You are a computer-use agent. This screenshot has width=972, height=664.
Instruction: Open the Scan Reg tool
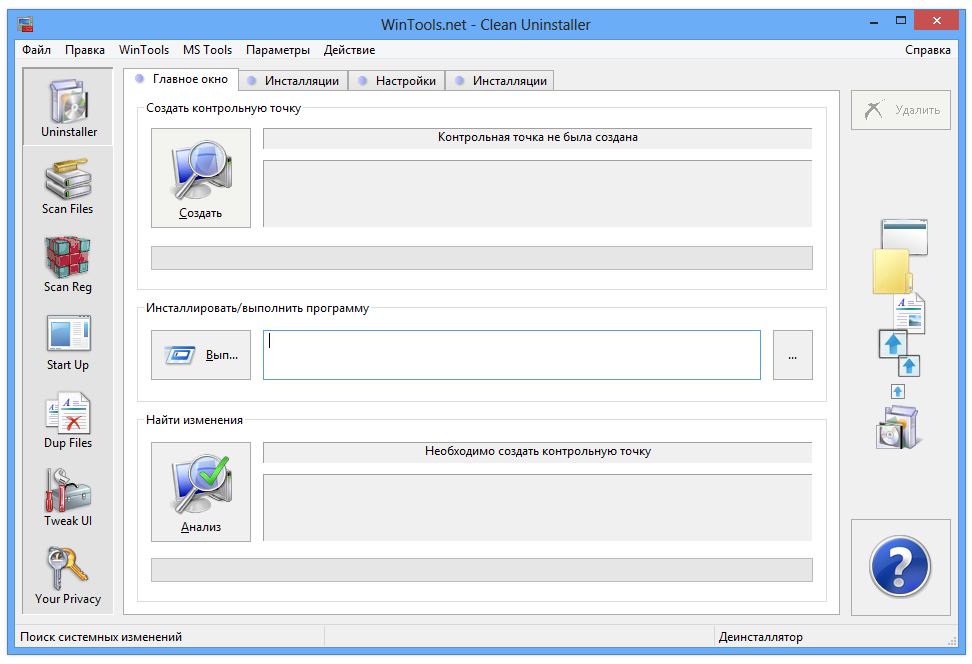pos(68,264)
